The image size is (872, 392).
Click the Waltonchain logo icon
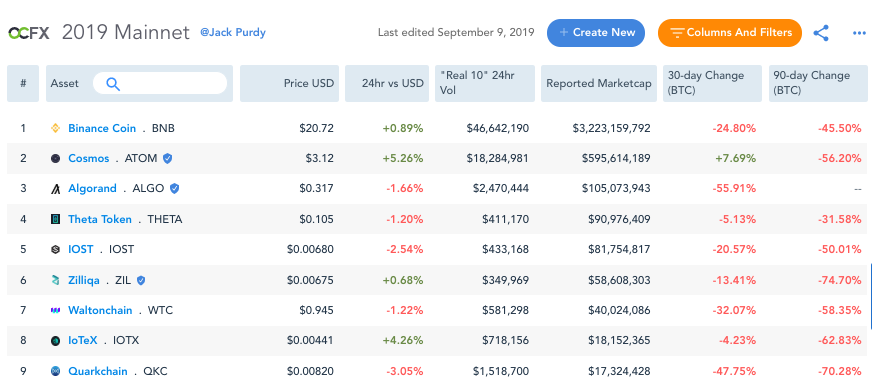click(x=55, y=310)
